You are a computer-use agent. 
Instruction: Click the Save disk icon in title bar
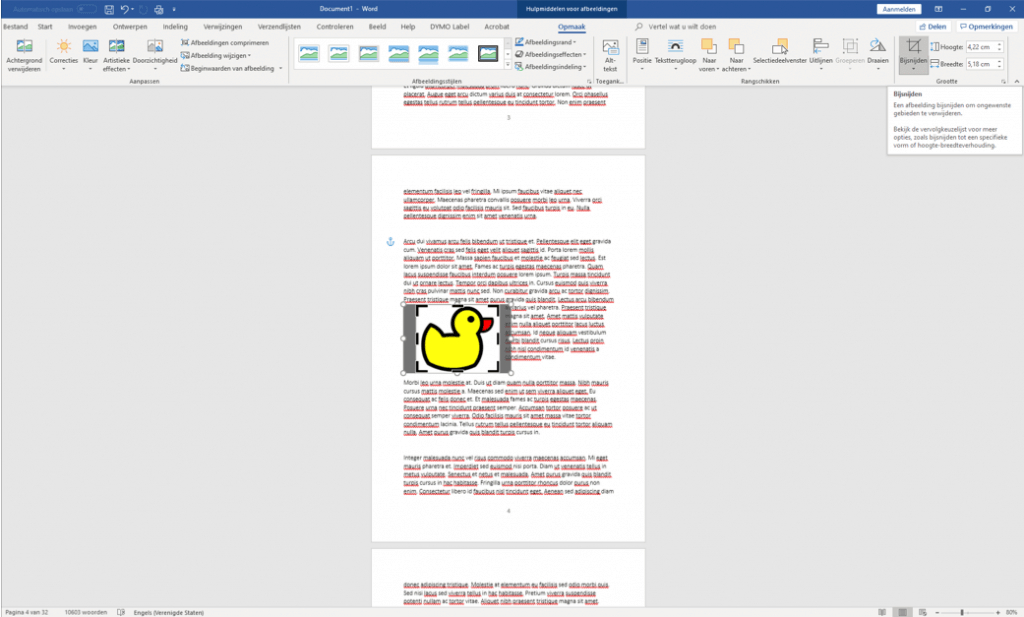(x=109, y=9)
